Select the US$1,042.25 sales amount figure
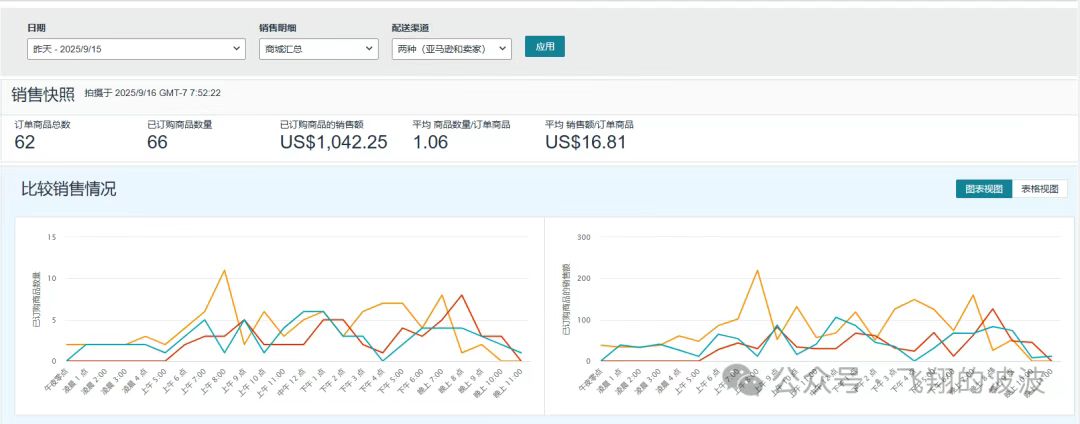This screenshot has height=424, width=1080. click(333, 142)
